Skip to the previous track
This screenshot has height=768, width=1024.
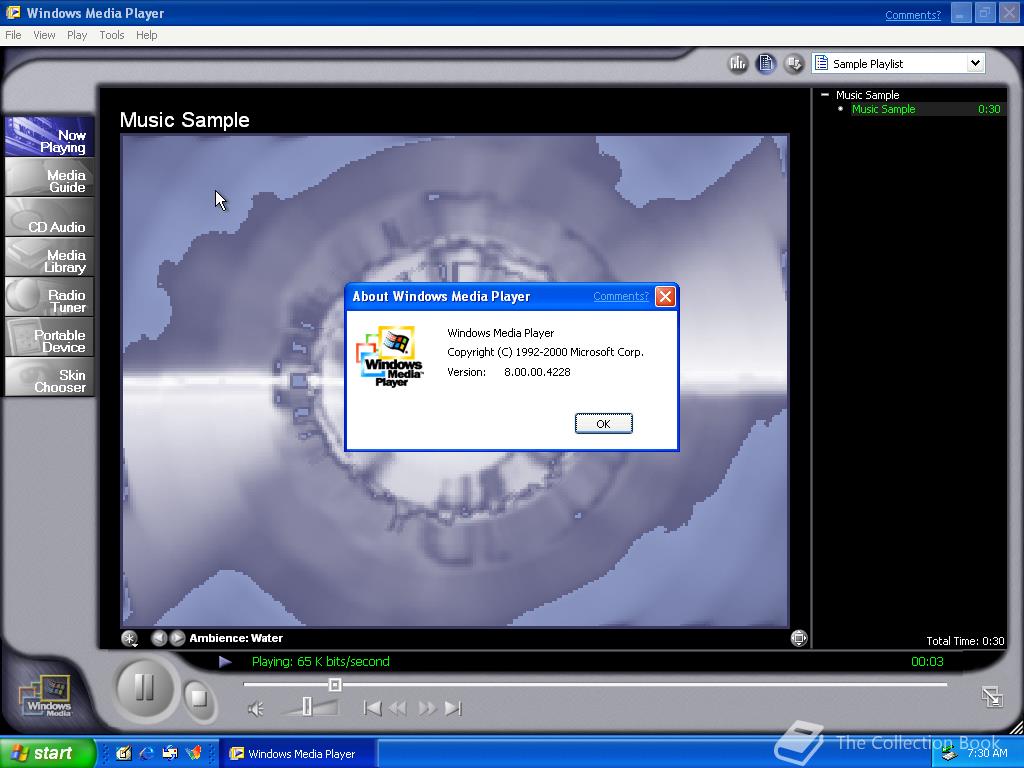(x=372, y=708)
